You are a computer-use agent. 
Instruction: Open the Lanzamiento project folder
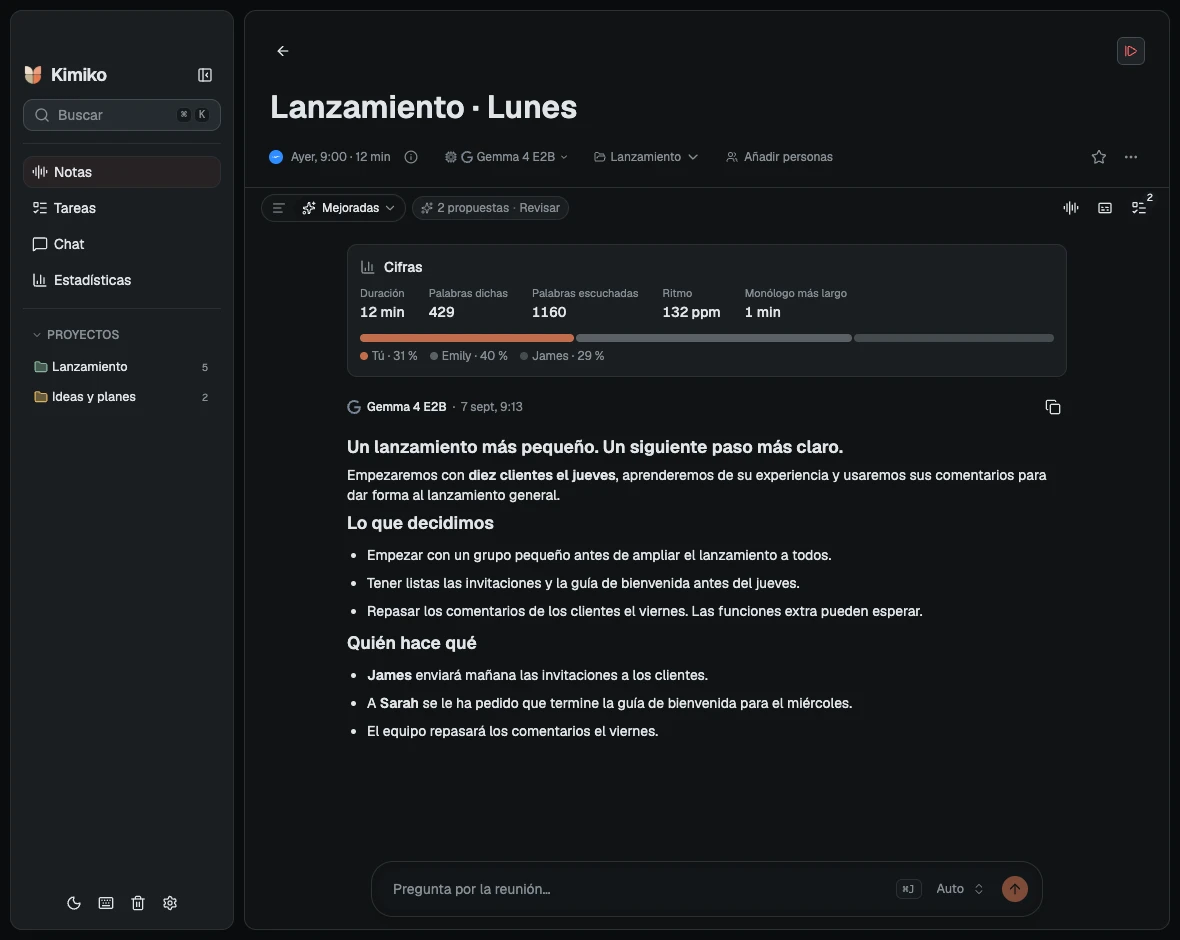(122, 367)
